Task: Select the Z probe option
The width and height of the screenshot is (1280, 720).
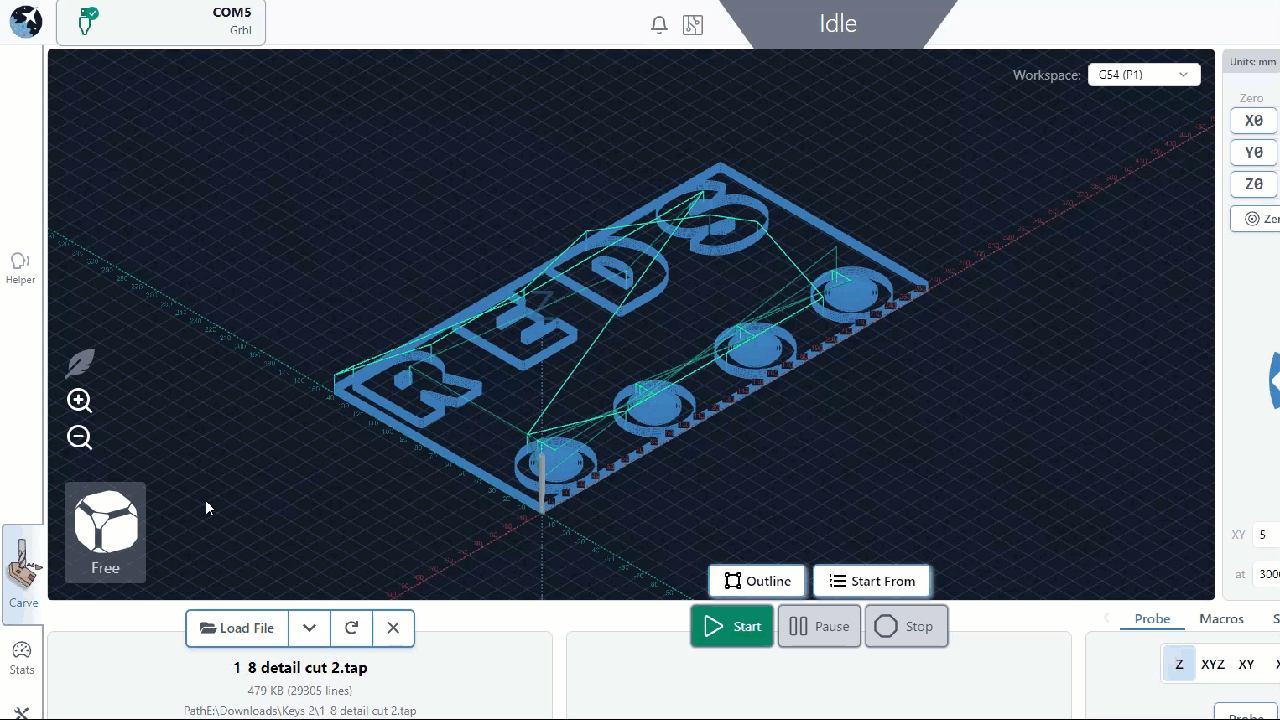Action: (x=1179, y=664)
